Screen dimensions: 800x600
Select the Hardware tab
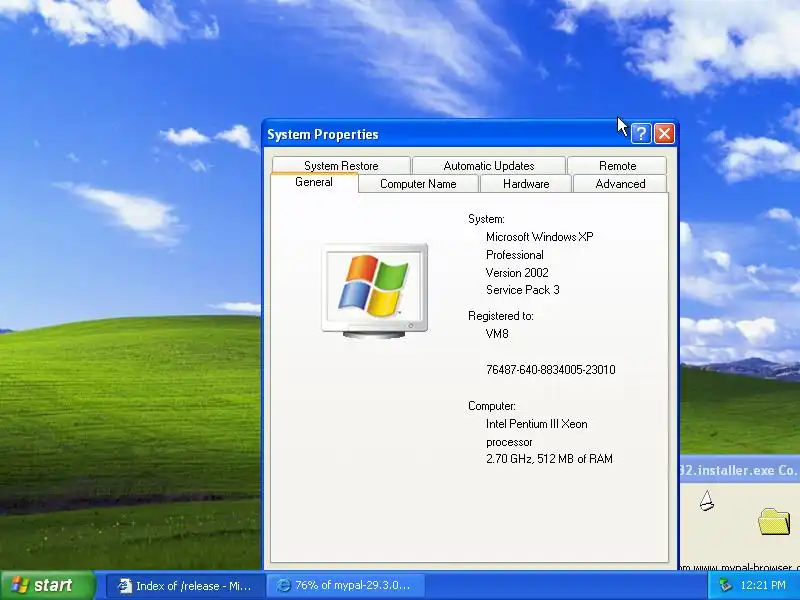click(526, 184)
